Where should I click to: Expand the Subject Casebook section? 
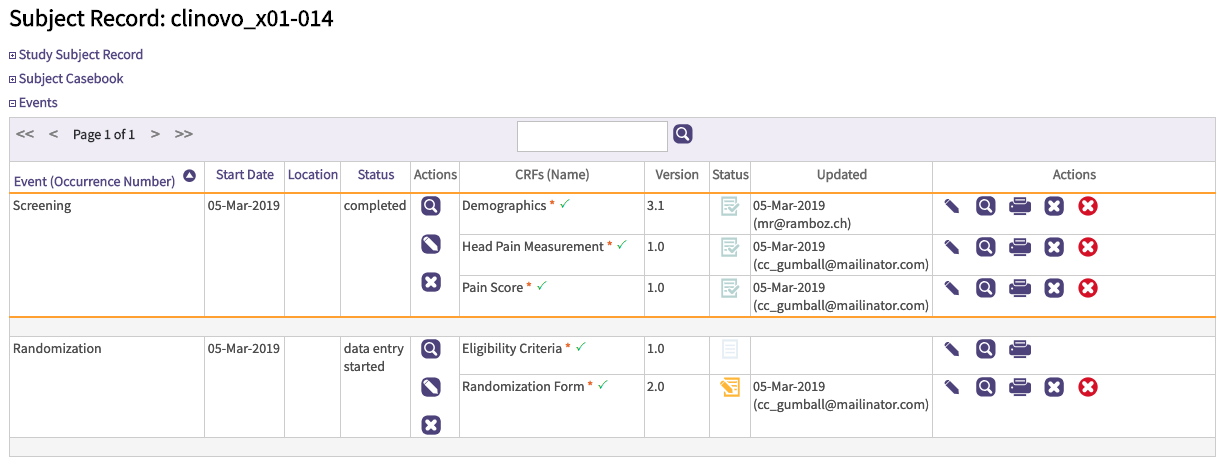[x=71, y=79]
